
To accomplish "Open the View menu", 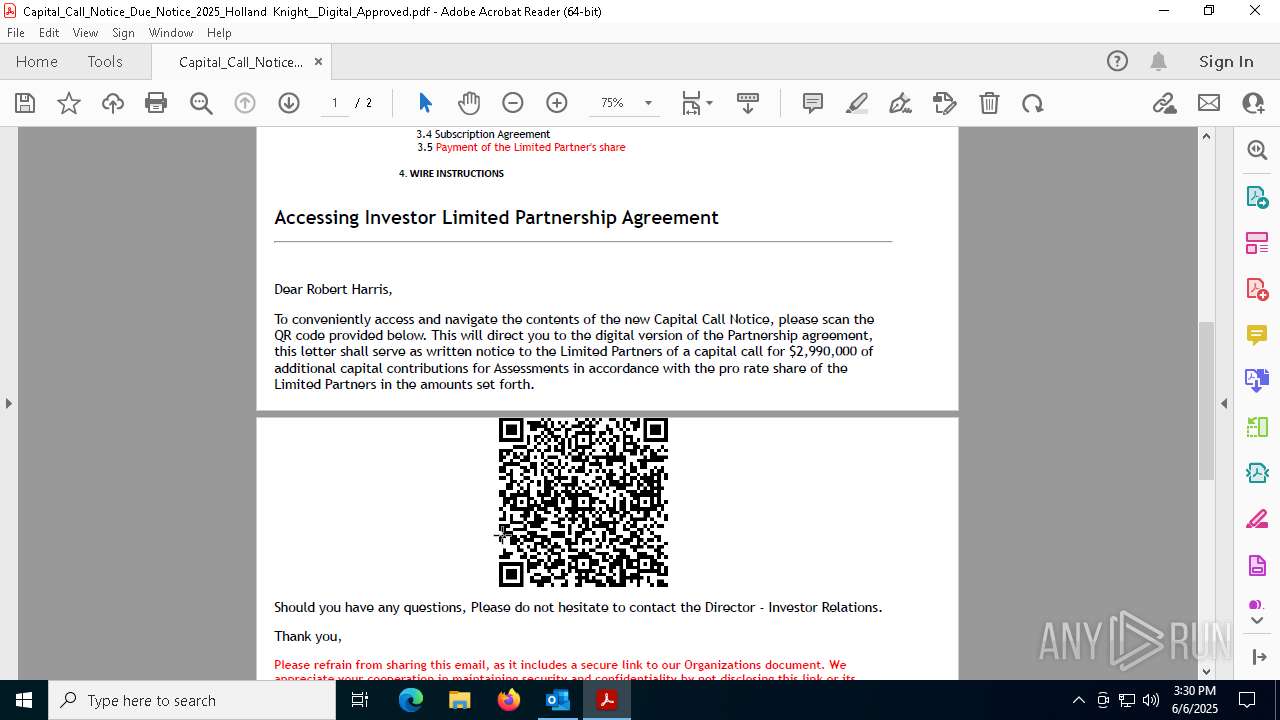I will click(85, 32).
